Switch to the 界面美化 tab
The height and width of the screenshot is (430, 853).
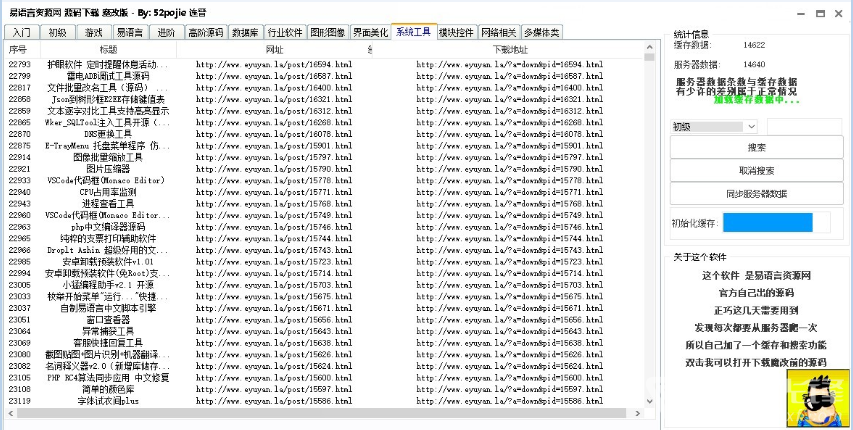tap(370, 33)
